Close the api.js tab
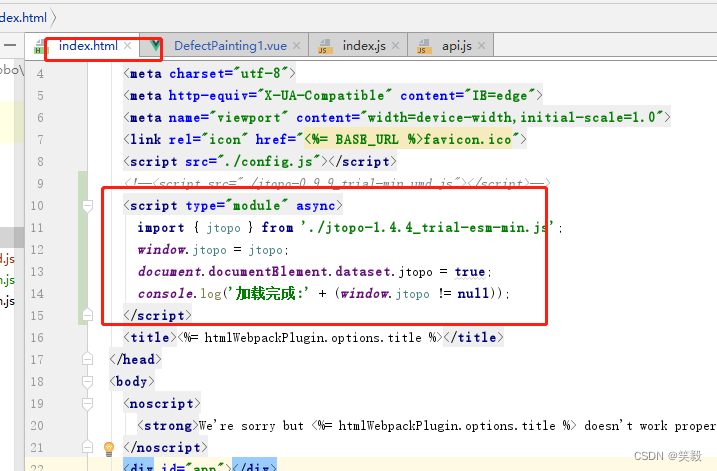Image resolution: width=717 pixels, height=471 pixels. click(x=481, y=46)
